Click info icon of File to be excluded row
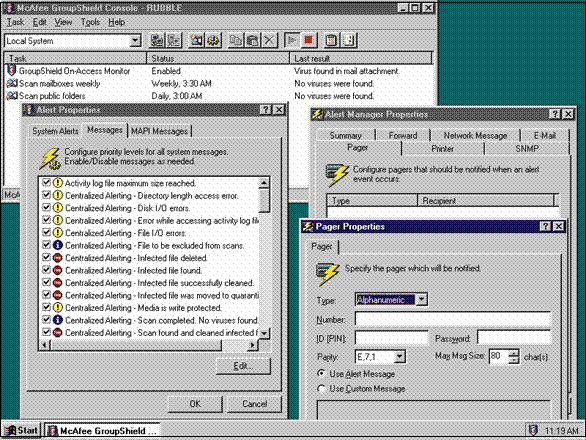The image size is (586, 440). [x=57, y=245]
